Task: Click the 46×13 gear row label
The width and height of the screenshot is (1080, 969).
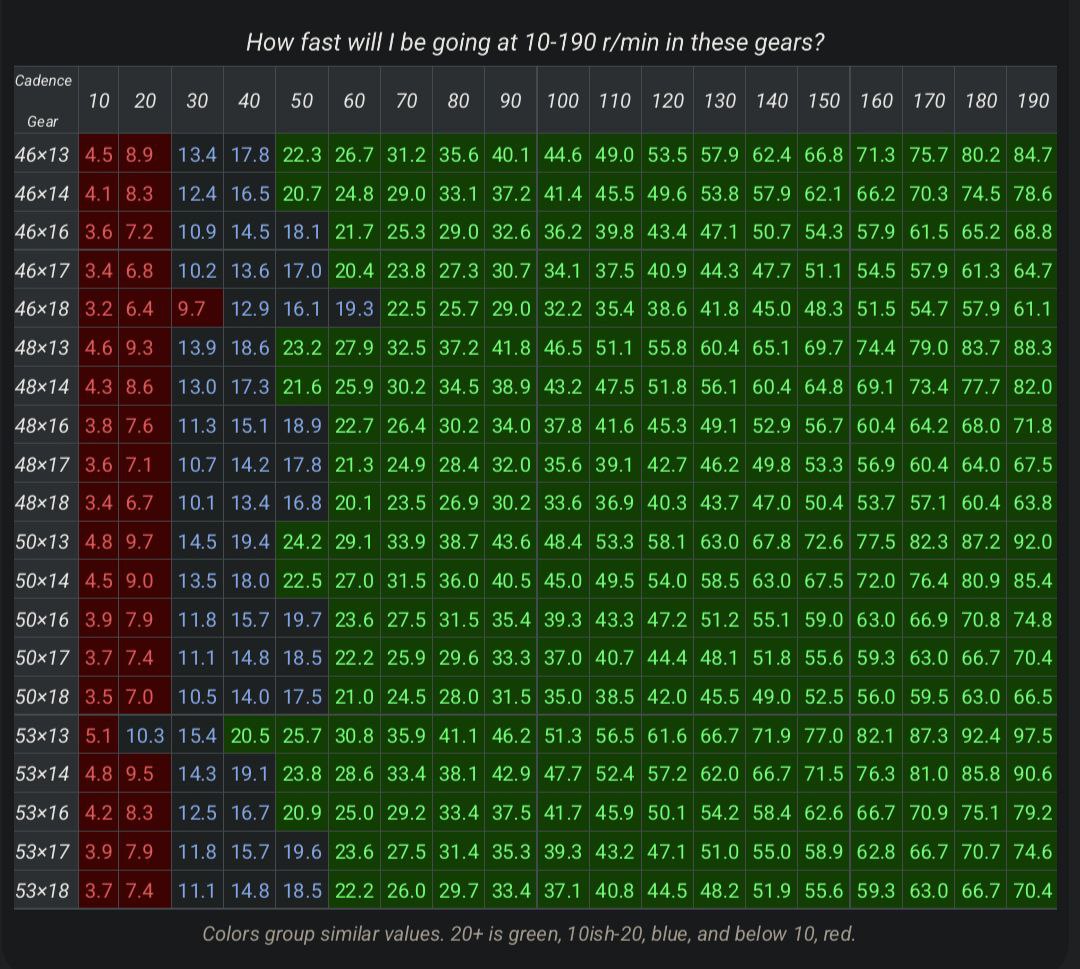Action: [x=43, y=154]
